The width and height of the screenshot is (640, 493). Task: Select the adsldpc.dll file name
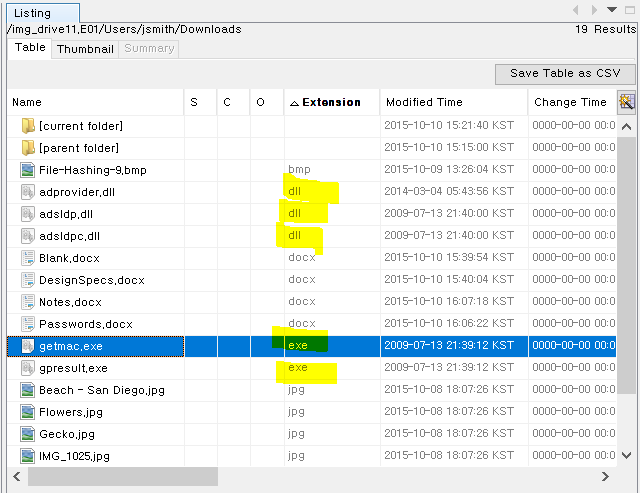click(69, 236)
